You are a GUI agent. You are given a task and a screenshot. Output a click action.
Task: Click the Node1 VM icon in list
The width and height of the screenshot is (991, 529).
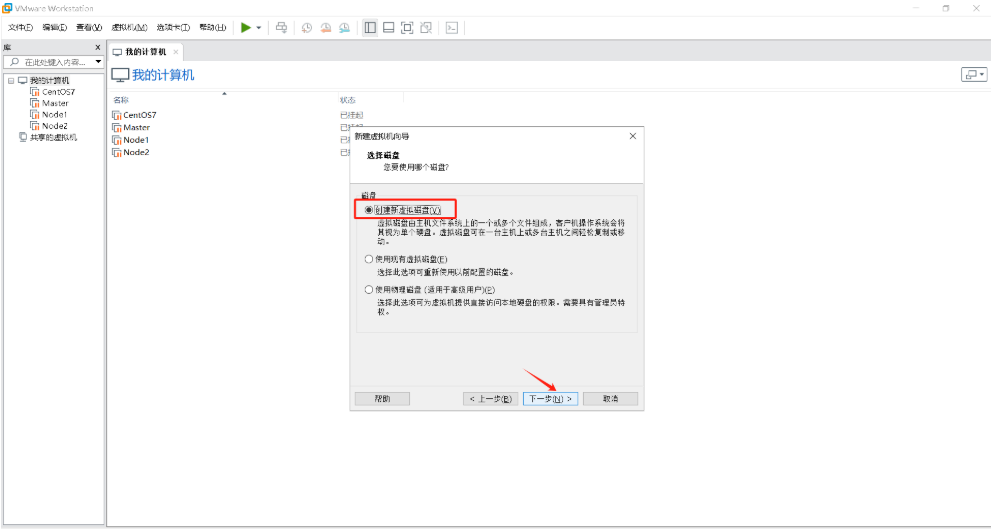(x=116, y=140)
